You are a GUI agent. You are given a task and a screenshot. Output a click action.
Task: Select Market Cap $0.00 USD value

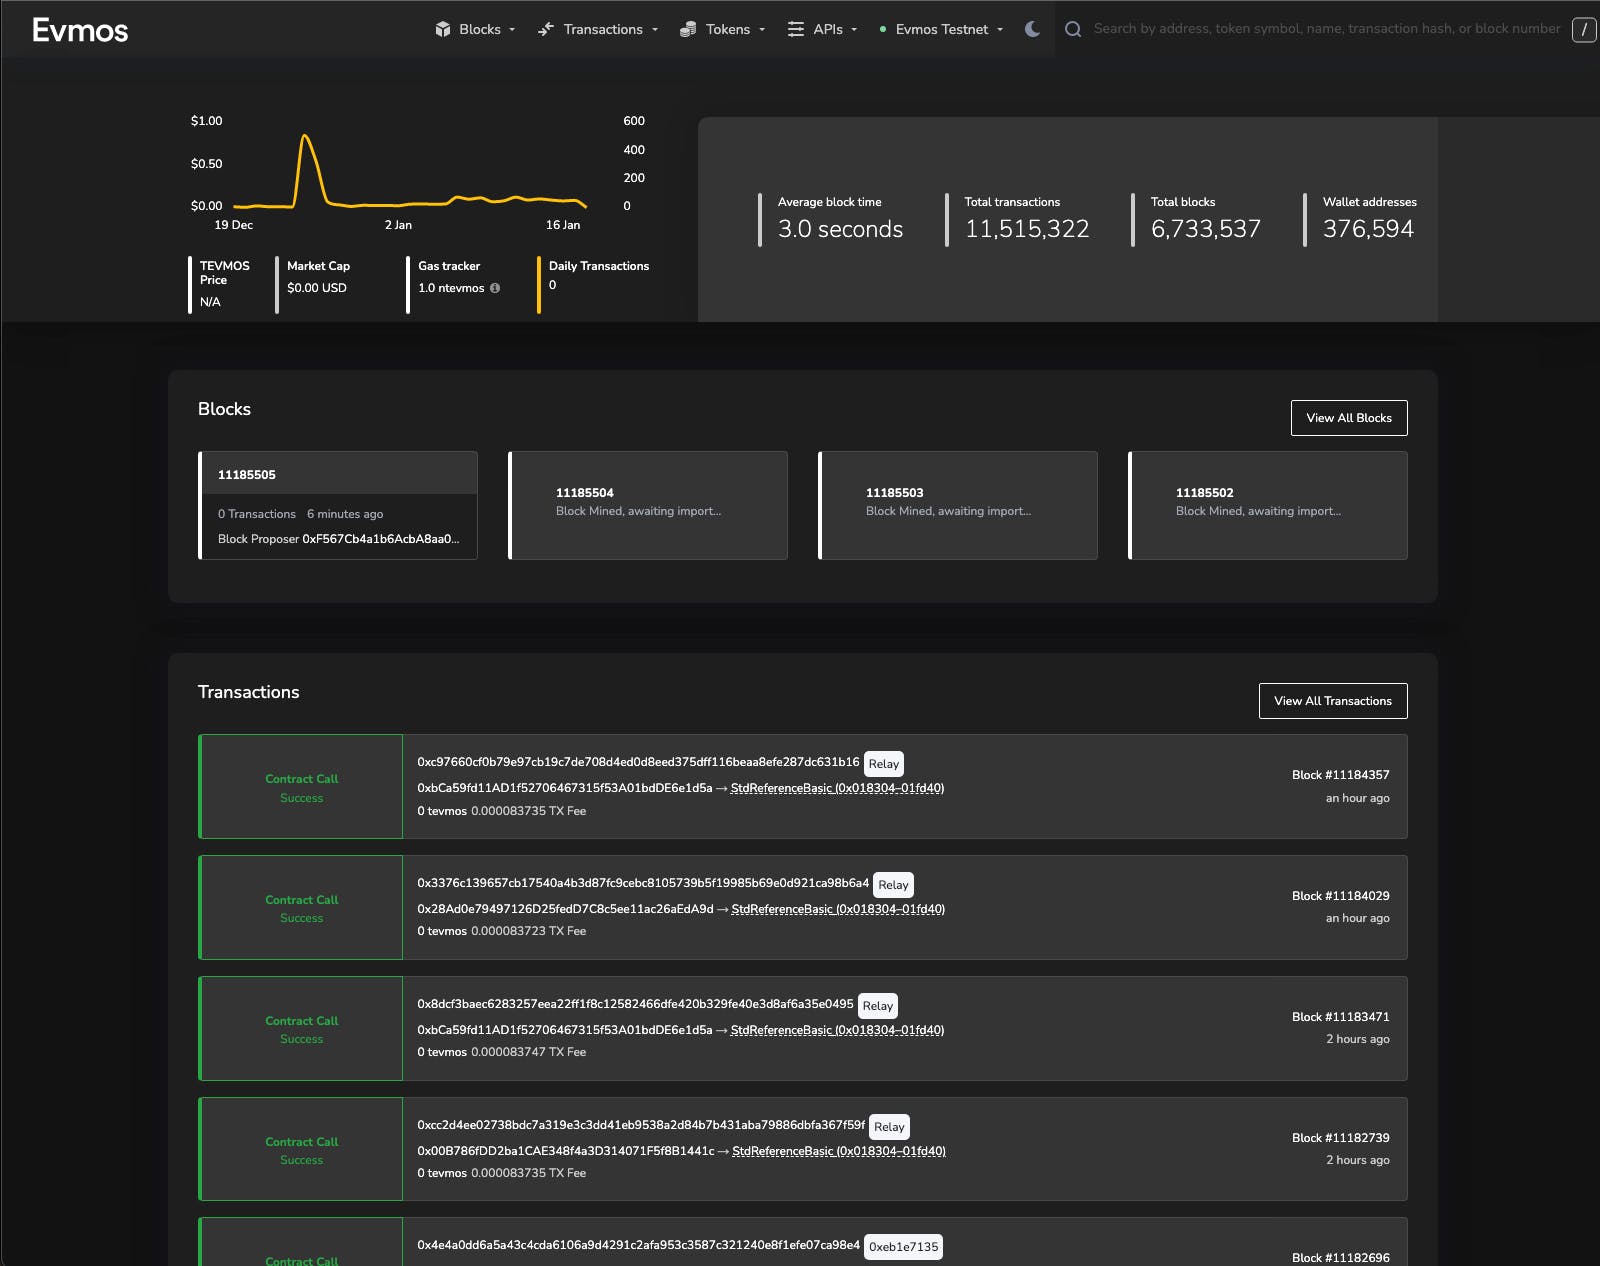click(317, 288)
